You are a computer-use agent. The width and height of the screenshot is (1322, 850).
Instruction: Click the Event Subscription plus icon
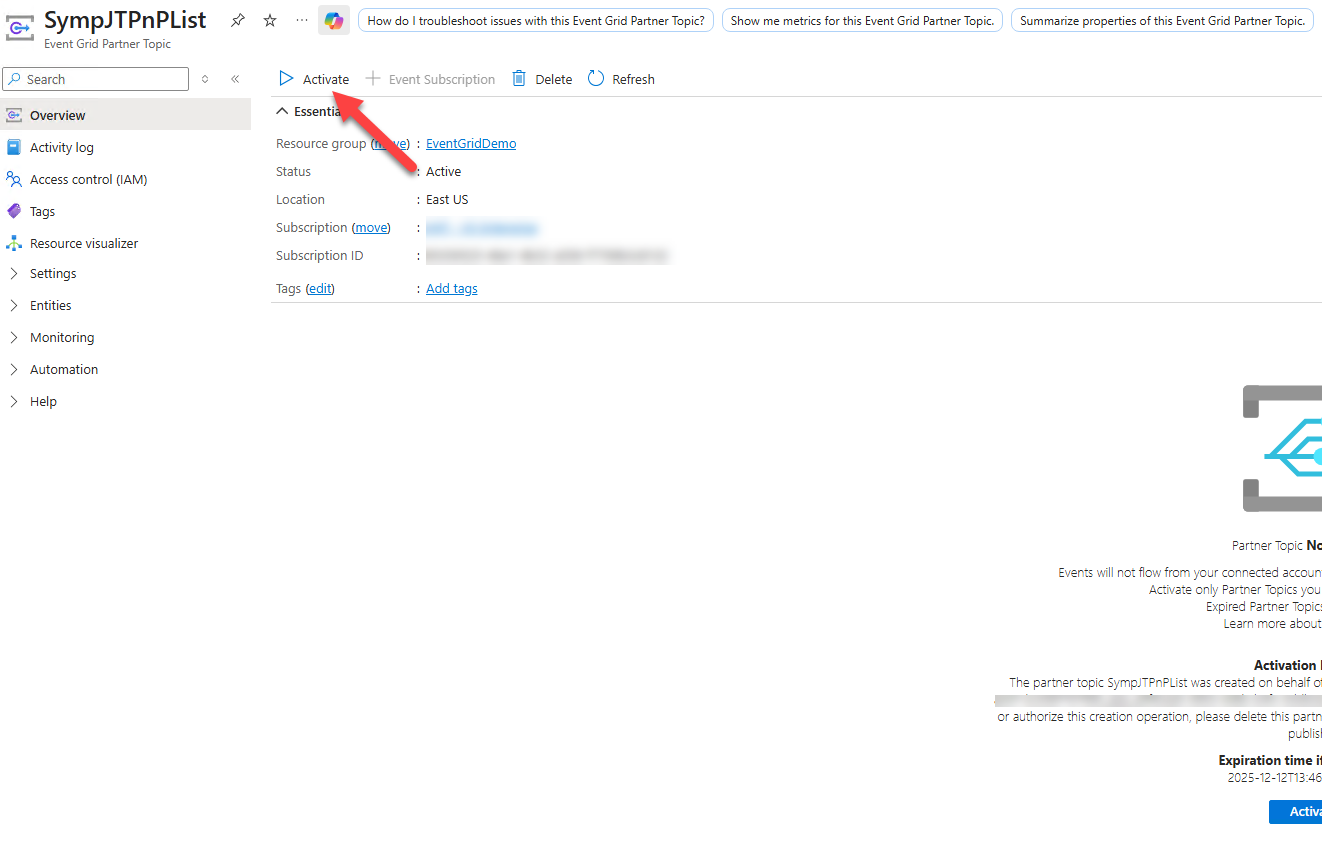coord(371,78)
